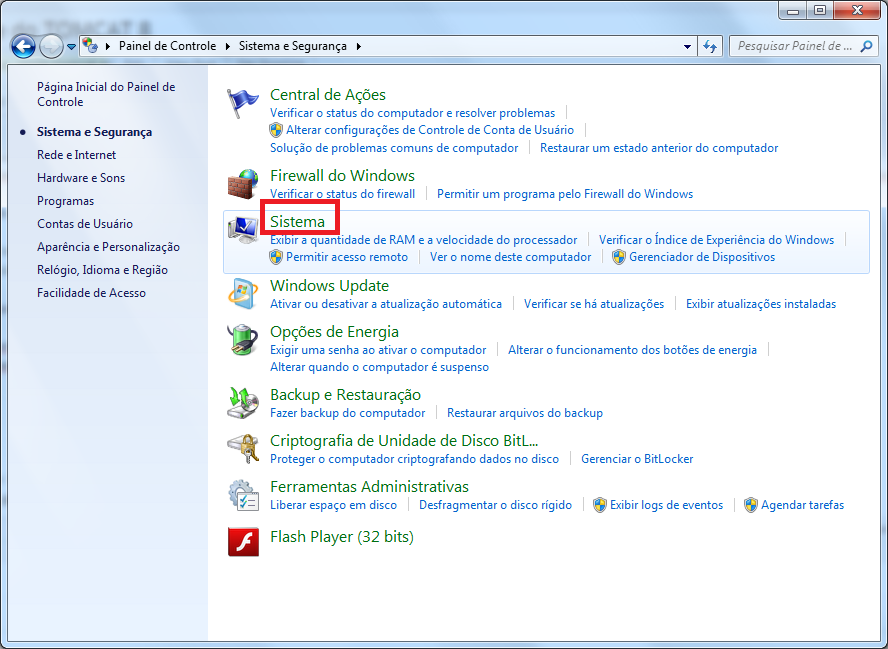
Task: Click Verificar o status do firewall
Action: (342, 194)
